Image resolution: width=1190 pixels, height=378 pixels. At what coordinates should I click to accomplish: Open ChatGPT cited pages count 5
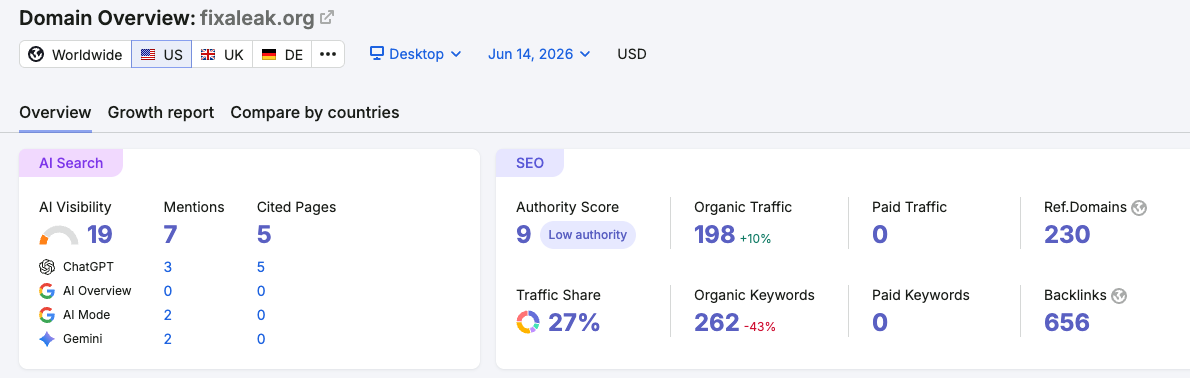(x=261, y=267)
